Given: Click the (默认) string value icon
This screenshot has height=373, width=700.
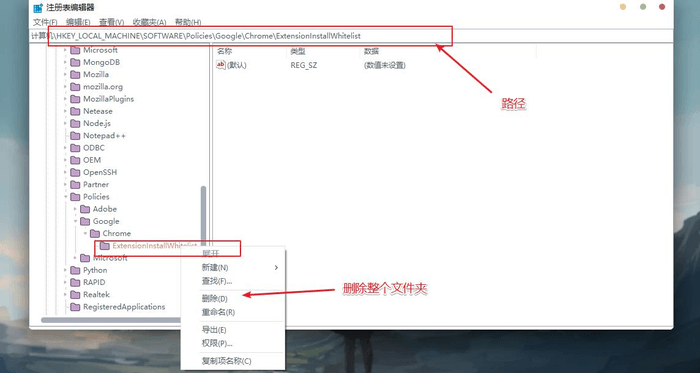Looking at the screenshot, I should coord(221,65).
